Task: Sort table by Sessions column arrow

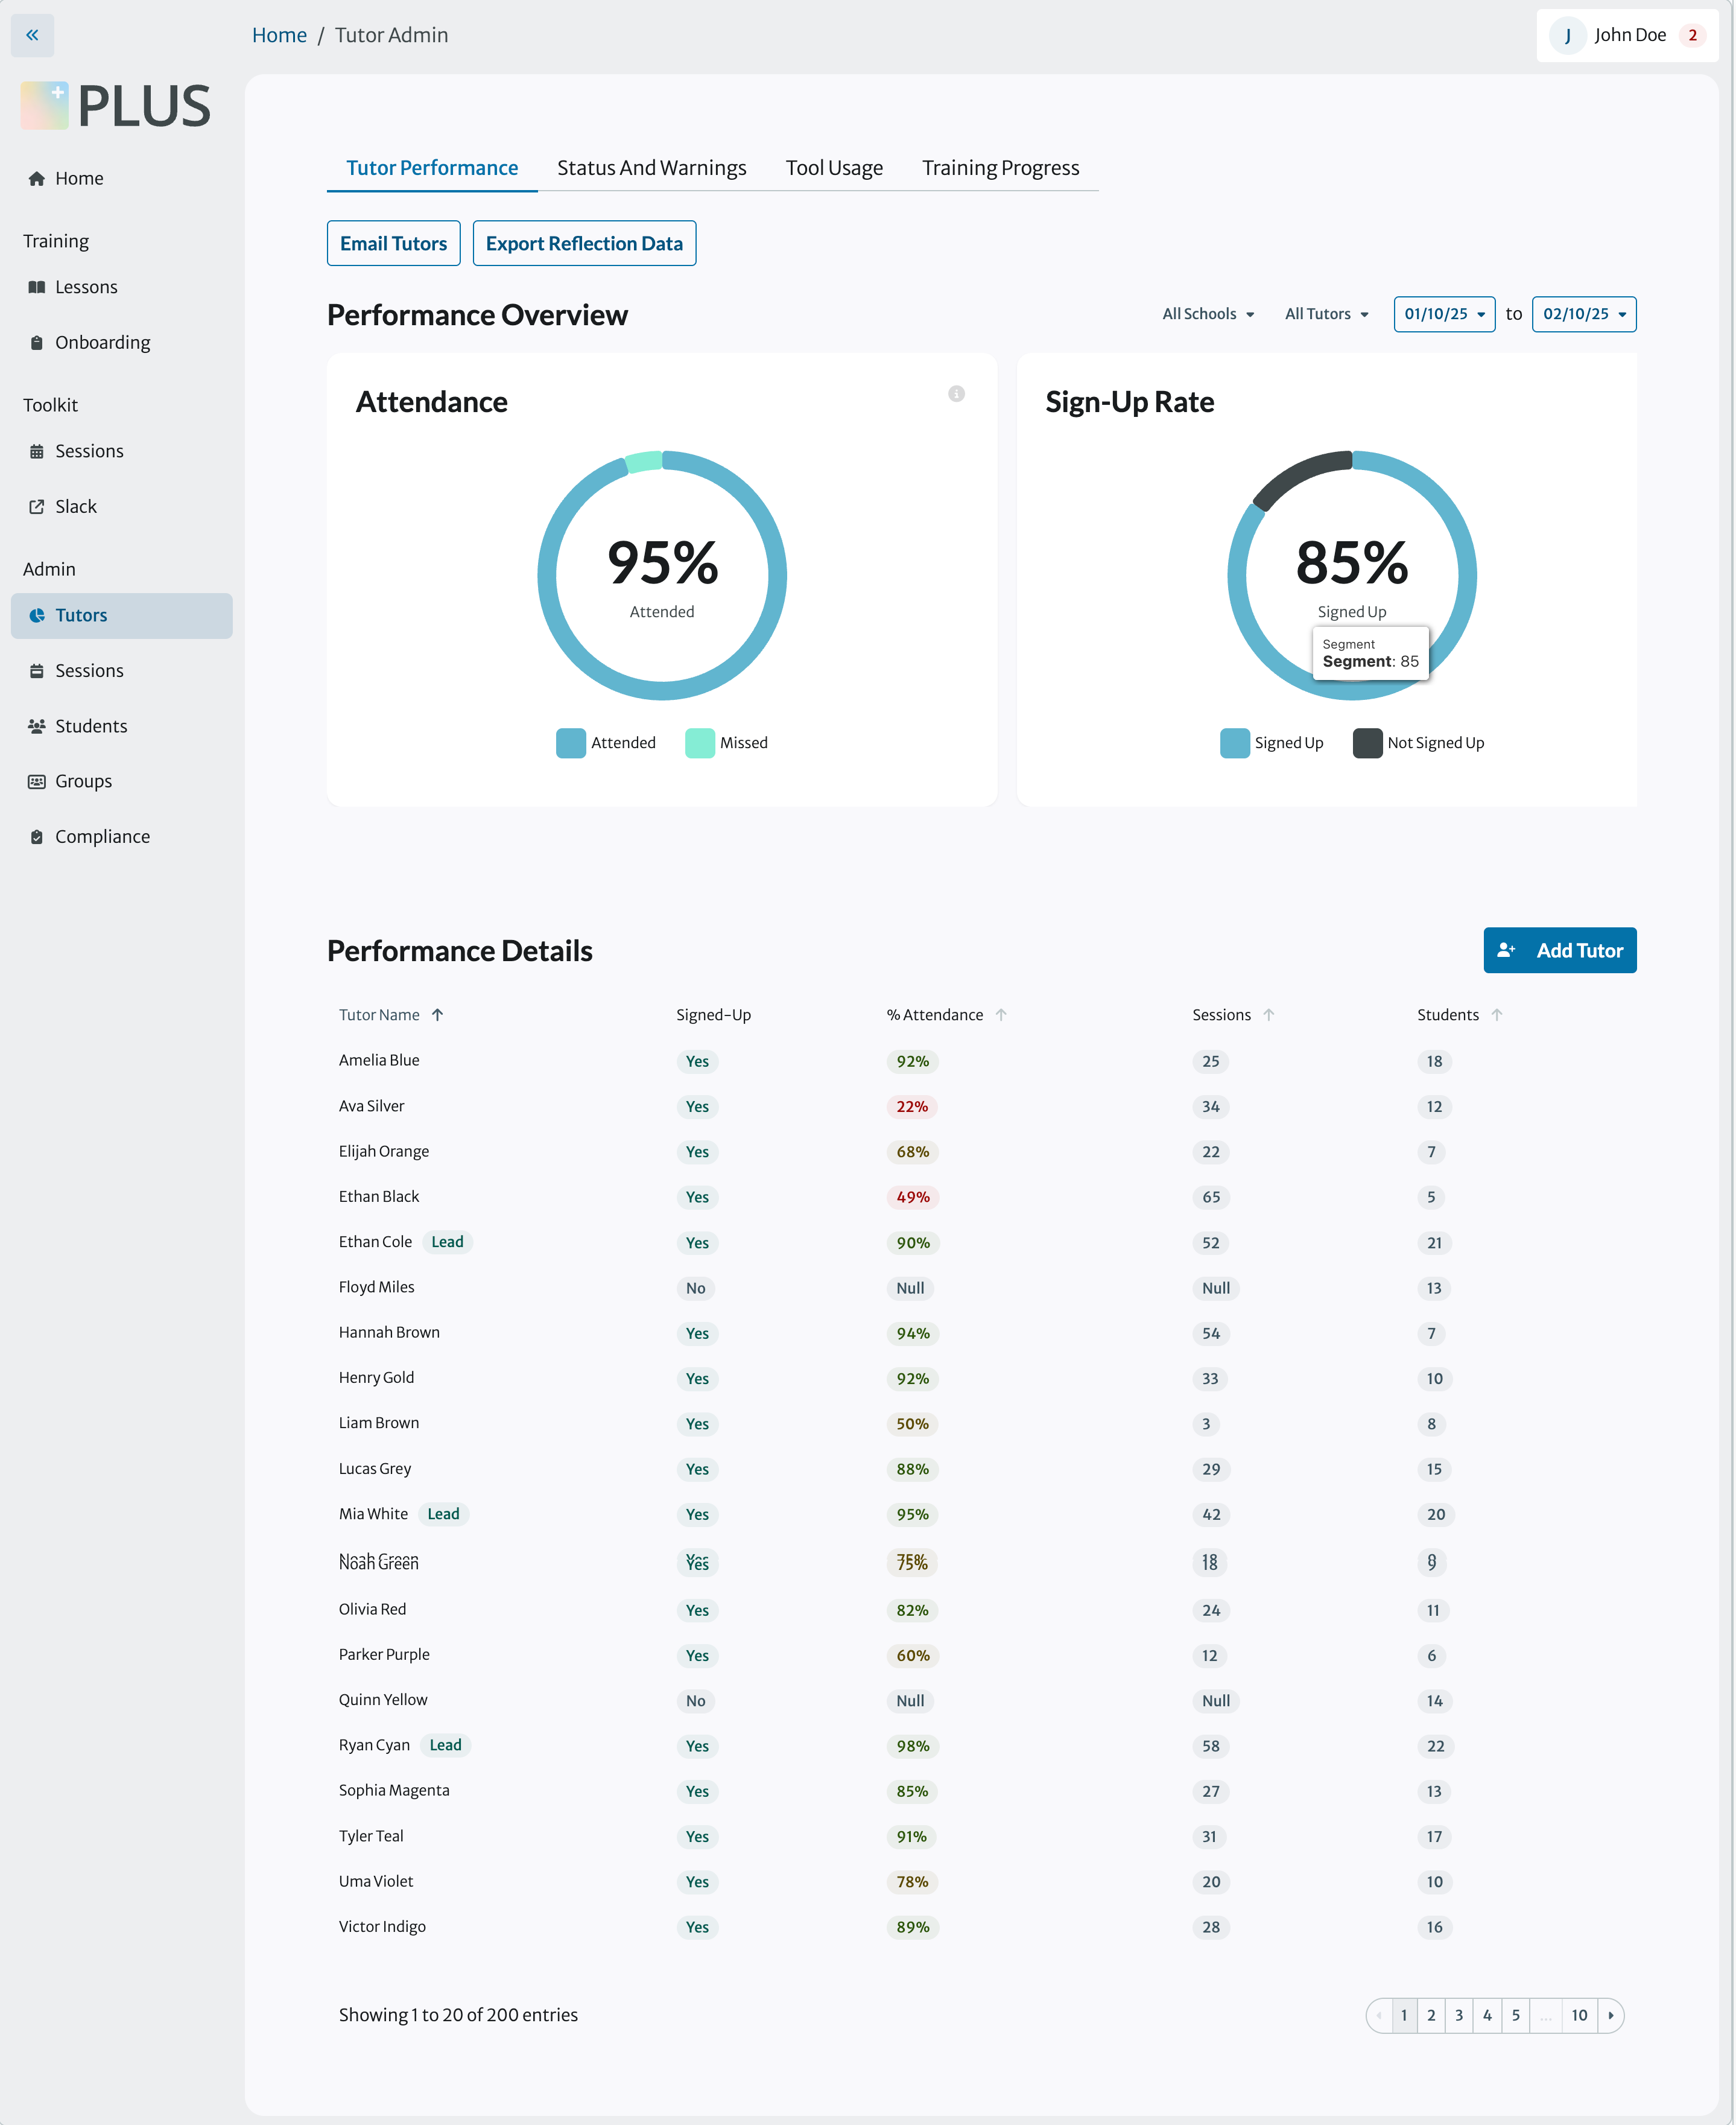Action: (x=1268, y=1015)
